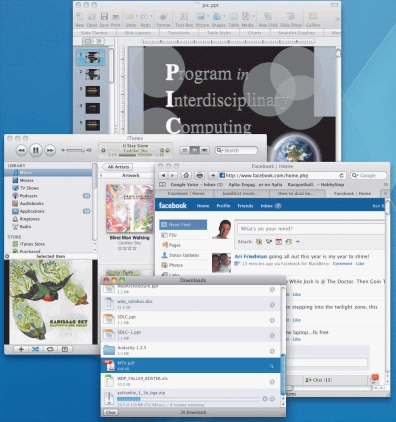Viewport: 396px width, 422px height.
Task: Click the Table icon in PowerPoint toolbar
Action: (234, 16)
